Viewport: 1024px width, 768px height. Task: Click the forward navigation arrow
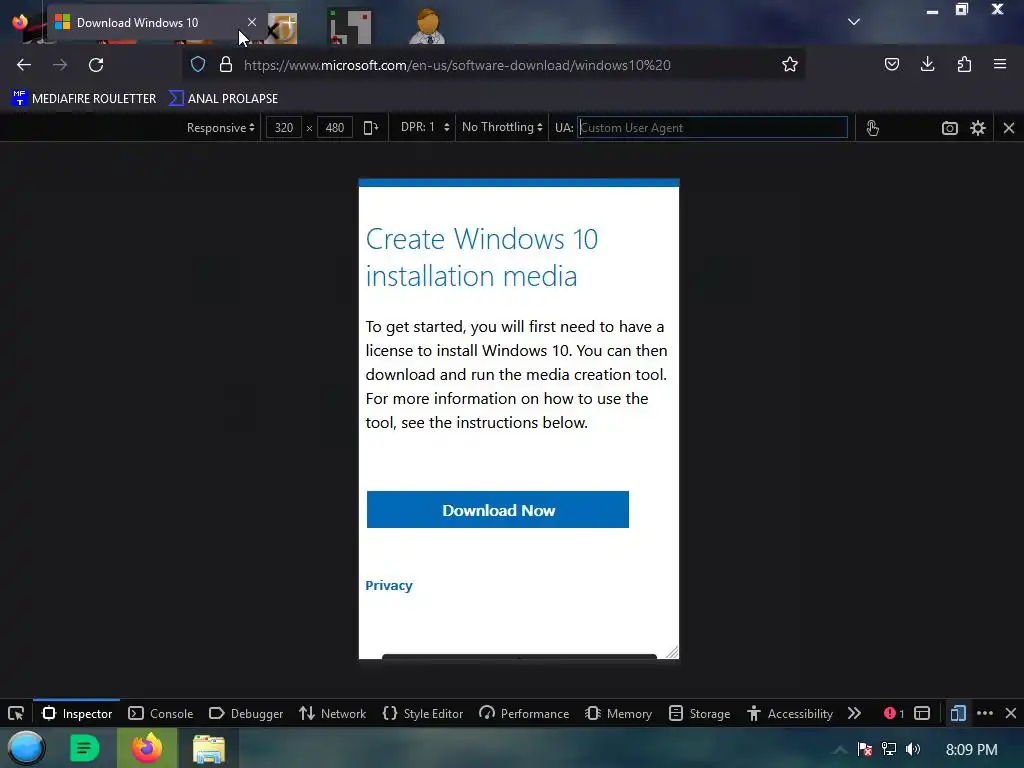pyautogui.click(x=60, y=65)
